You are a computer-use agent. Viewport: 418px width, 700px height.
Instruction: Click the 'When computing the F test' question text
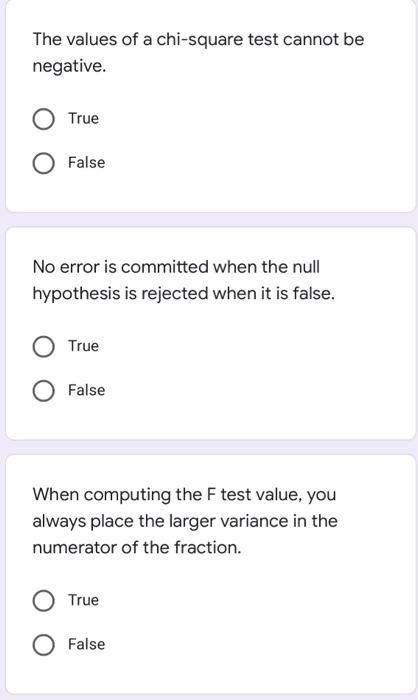[x=185, y=521]
